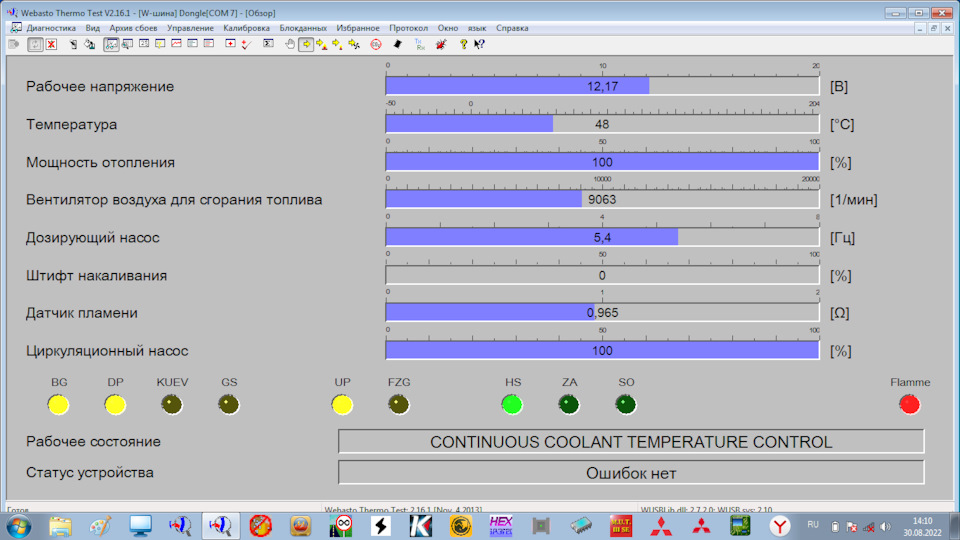This screenshot has height=540, width=960.
Task: Click the dark KUEV indicator lamp
Action: 171,405
